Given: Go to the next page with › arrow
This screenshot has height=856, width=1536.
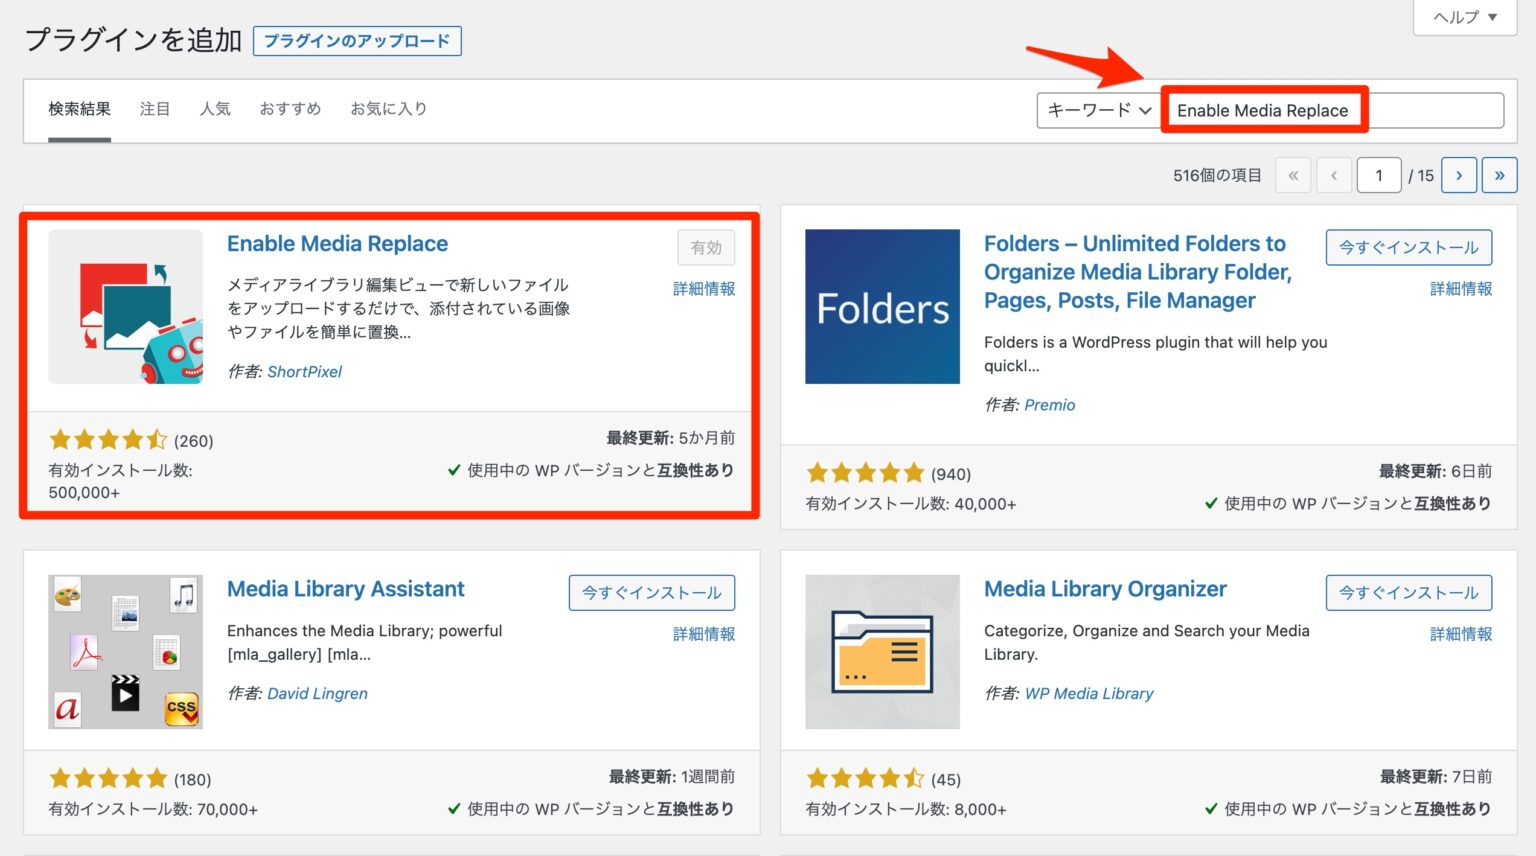Looking at the screenshot, I should tap(1459, 175).
